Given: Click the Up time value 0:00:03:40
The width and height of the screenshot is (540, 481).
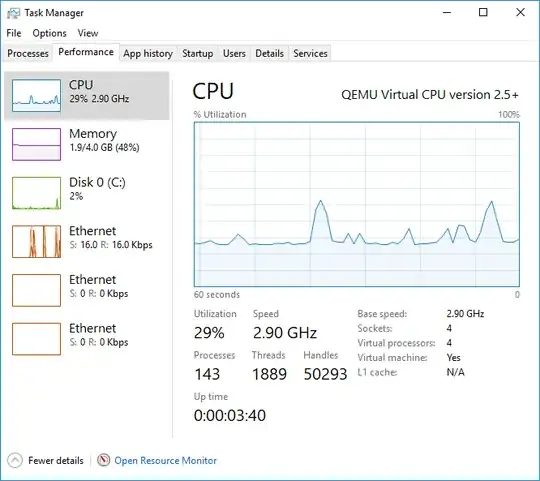Looking at the screenshot, I should click(230, 416).
